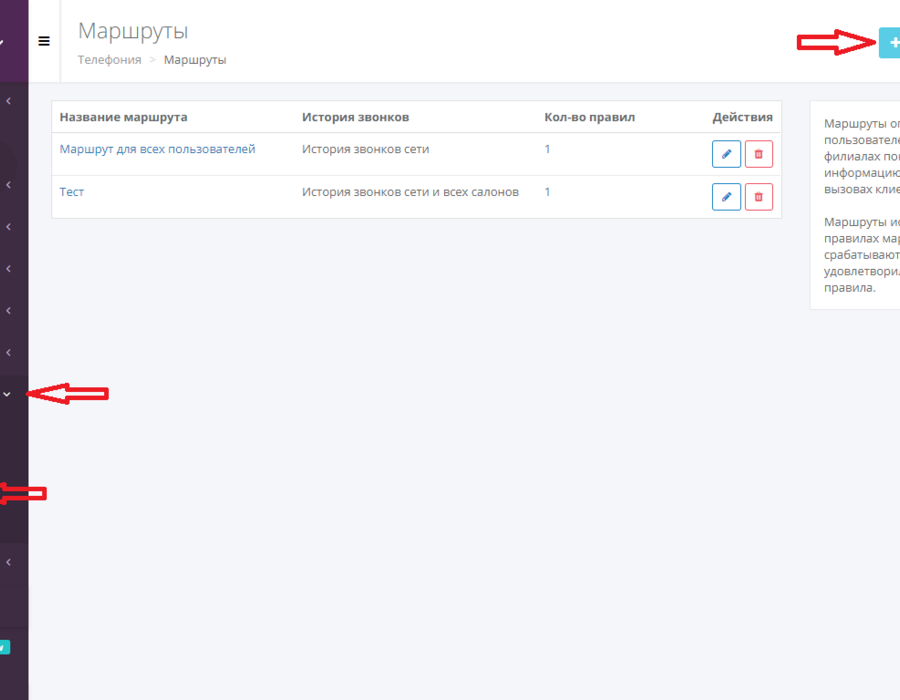Open the 'Маршрут для всех пользователей' link
Image resolution: width=900 pixels, height=700 pixels.
click(157, 149)
